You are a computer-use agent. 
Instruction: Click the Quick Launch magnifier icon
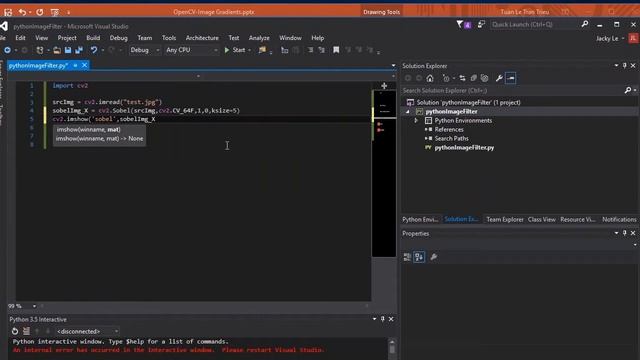585,24
